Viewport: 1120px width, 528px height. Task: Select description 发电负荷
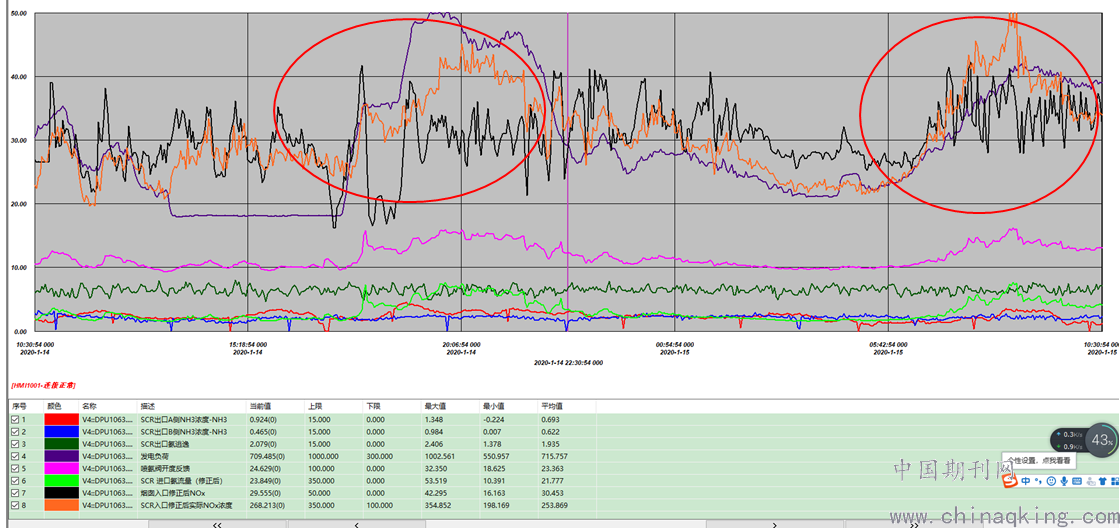(153, 456)
